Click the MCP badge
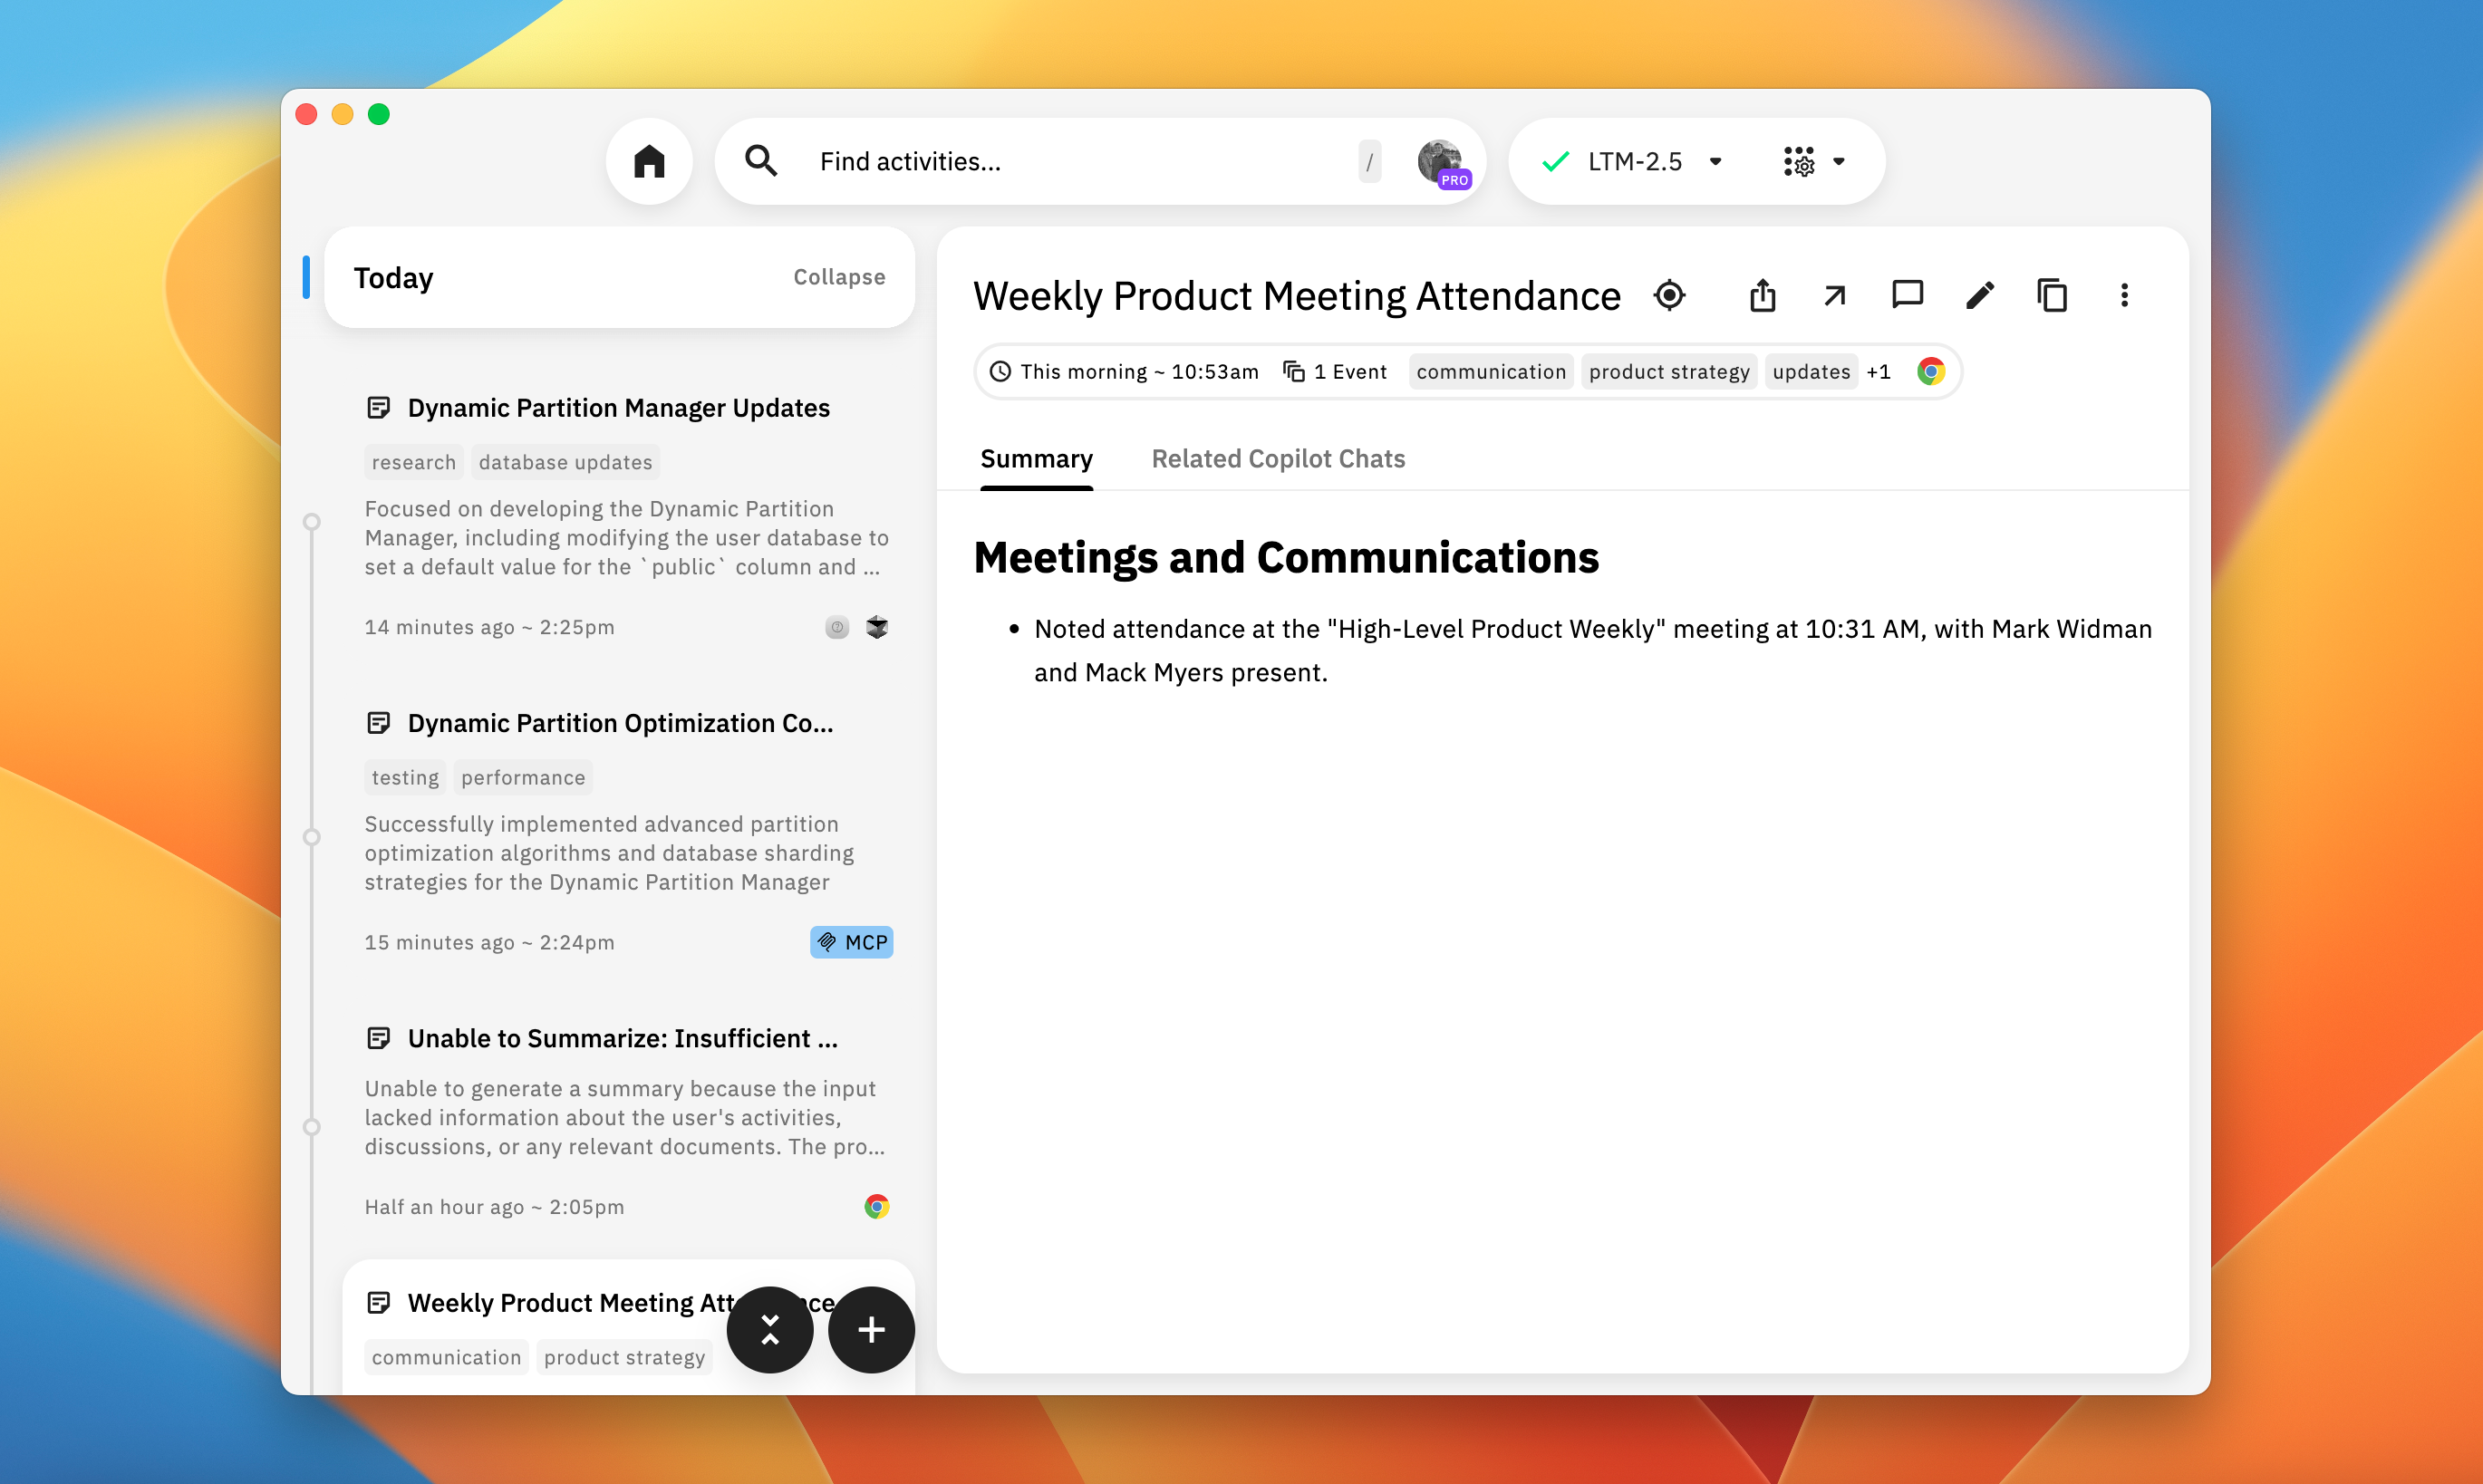The width and height of the screenshot is (2483, 1484). click(851, 942)
